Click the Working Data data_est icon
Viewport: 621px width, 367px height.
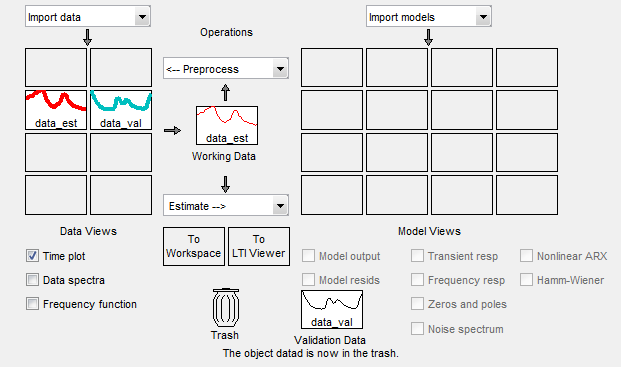click(x=227, y=125)
